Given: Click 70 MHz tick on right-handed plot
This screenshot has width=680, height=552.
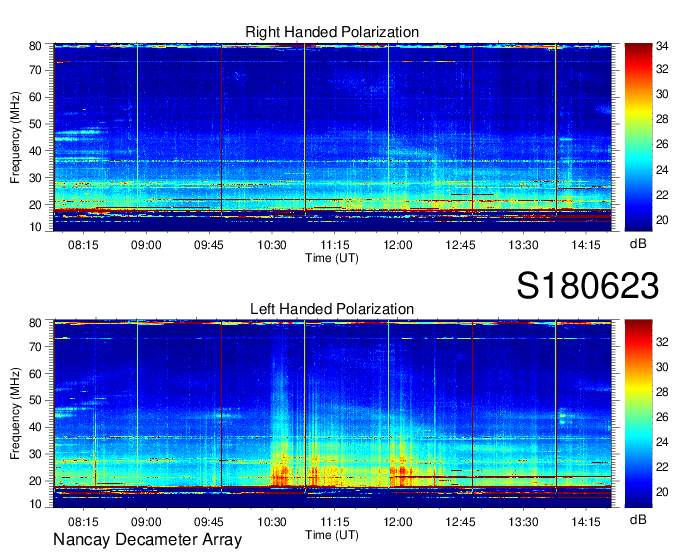Looking at the screenshot, I should click(x=35, y=70).
